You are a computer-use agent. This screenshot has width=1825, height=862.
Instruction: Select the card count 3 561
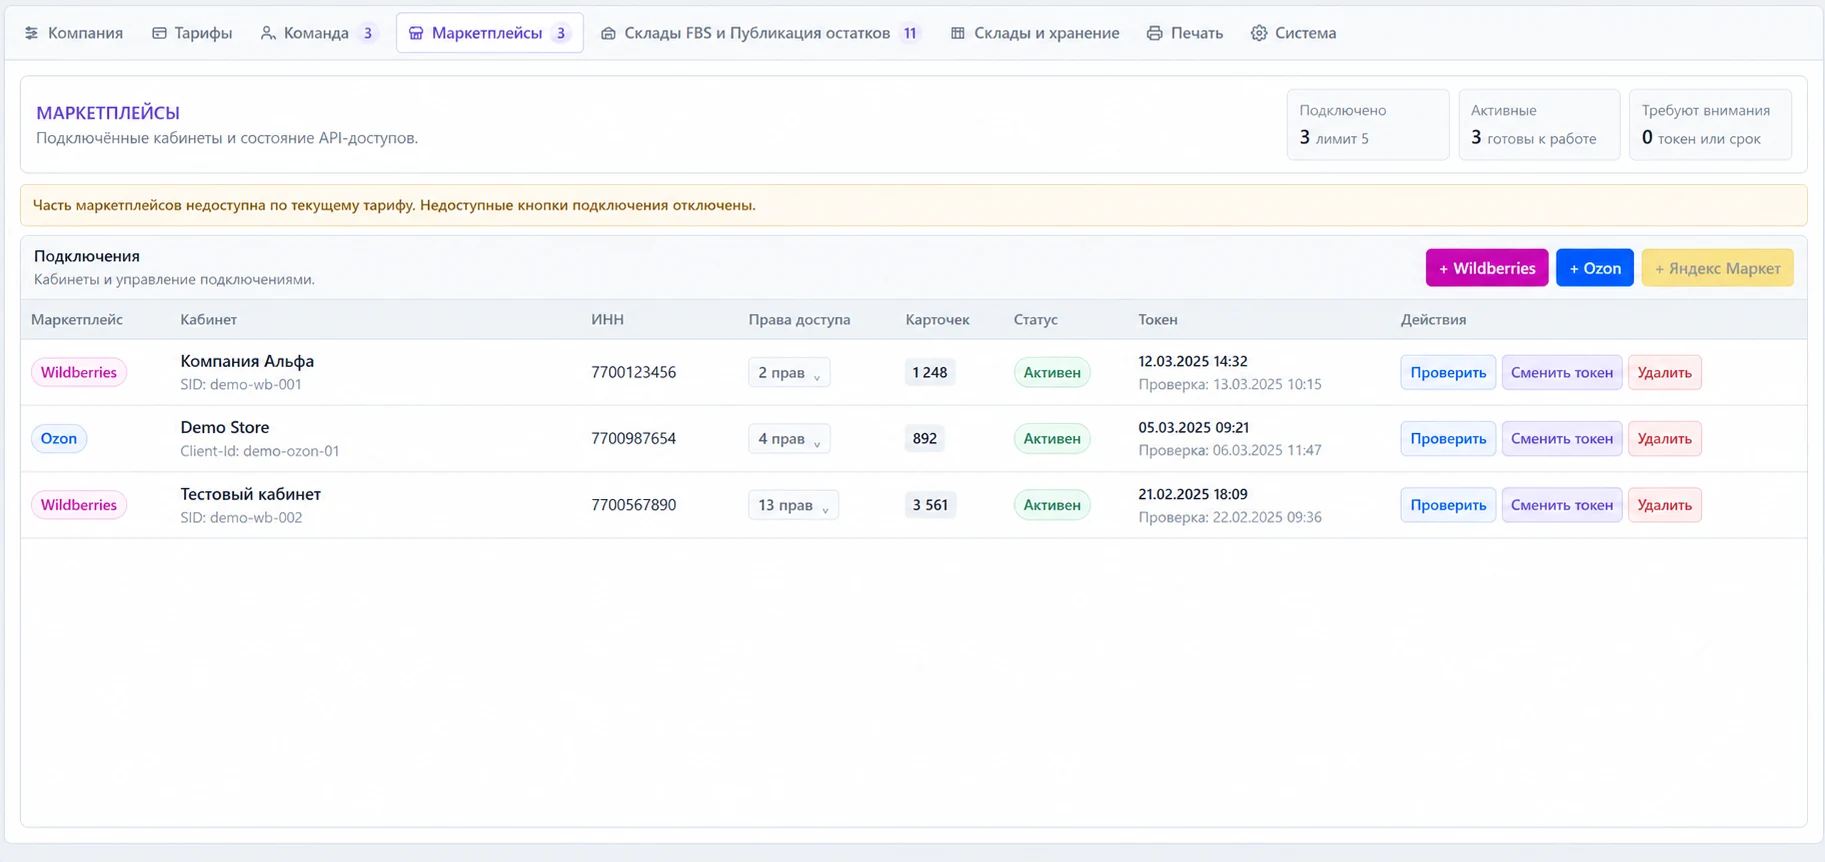click(930, 505)
